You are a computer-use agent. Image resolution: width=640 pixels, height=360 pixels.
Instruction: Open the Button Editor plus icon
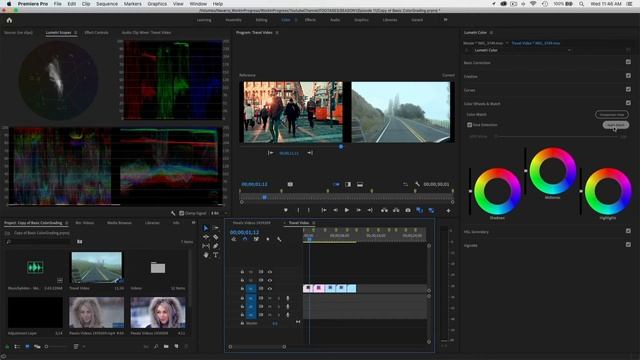tap(448, 211)
